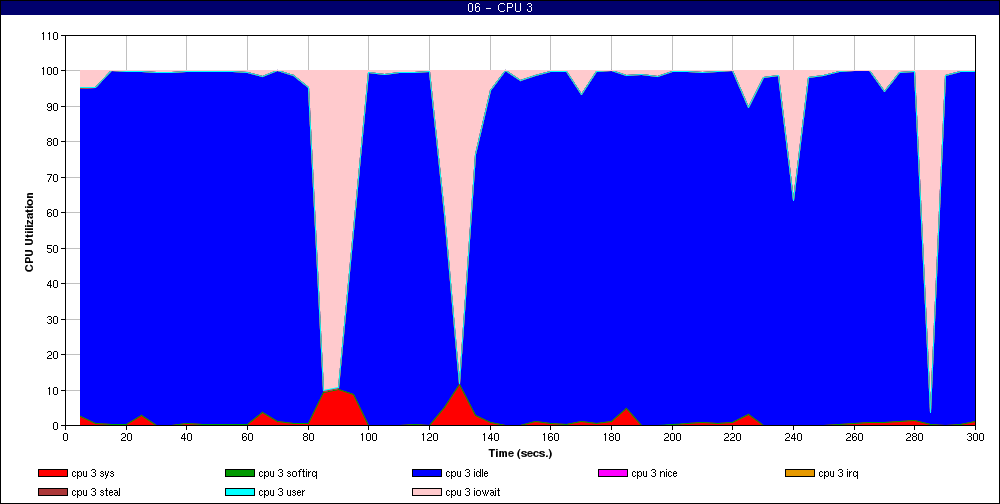Click the x-axis tick label 300
Viewport: 1000px width, 504px height.
(975, 437)
